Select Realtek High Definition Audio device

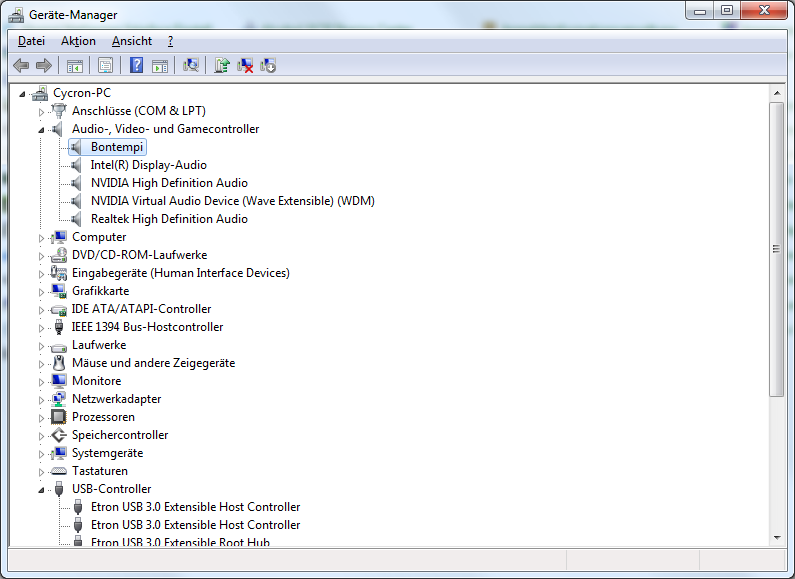point(169,219)
